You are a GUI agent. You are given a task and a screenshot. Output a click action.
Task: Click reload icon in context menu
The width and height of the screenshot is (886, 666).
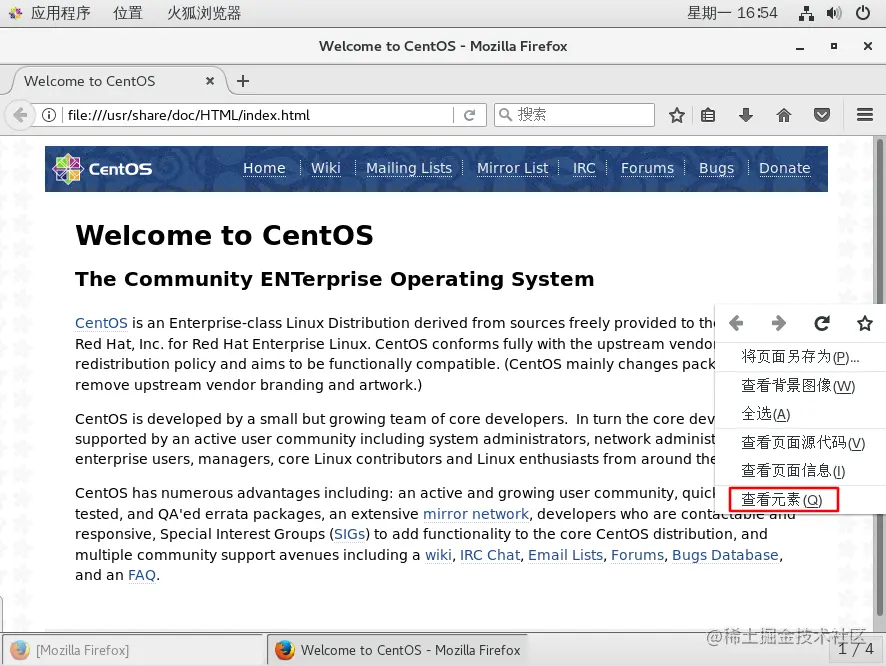tap(822, 323)
